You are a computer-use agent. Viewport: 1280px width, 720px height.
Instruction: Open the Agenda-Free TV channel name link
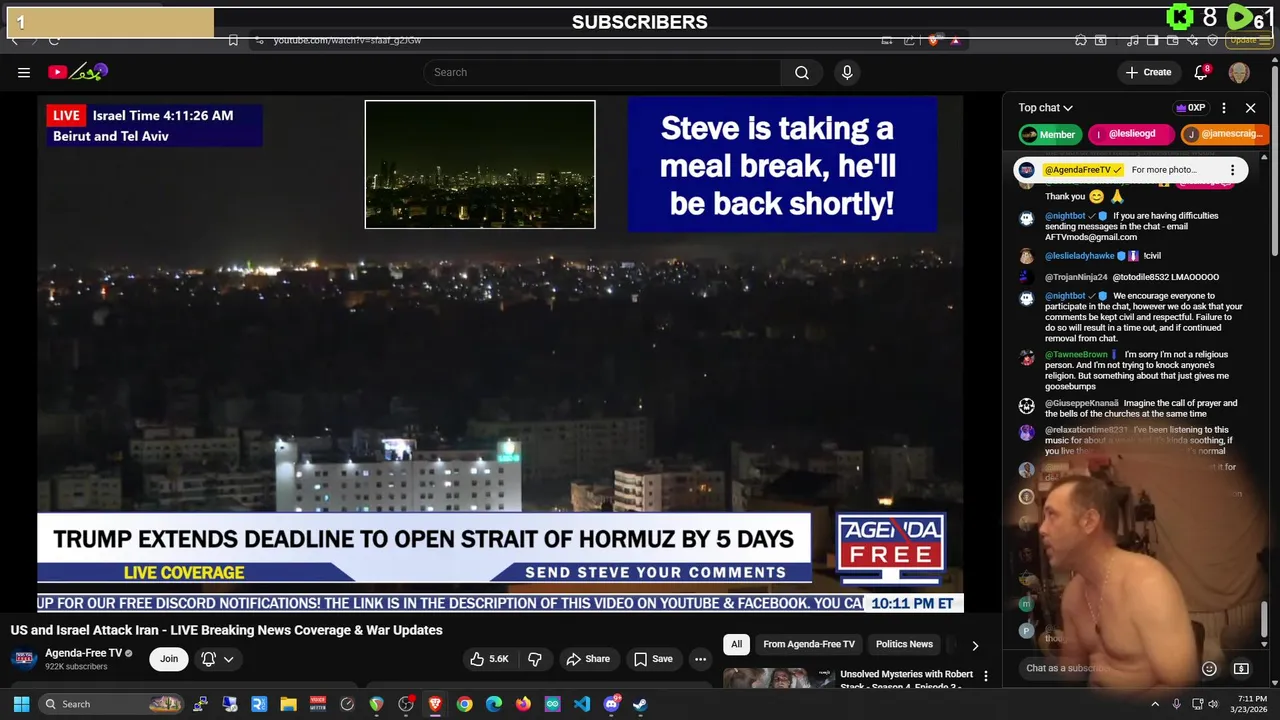[x=83, y=653]
